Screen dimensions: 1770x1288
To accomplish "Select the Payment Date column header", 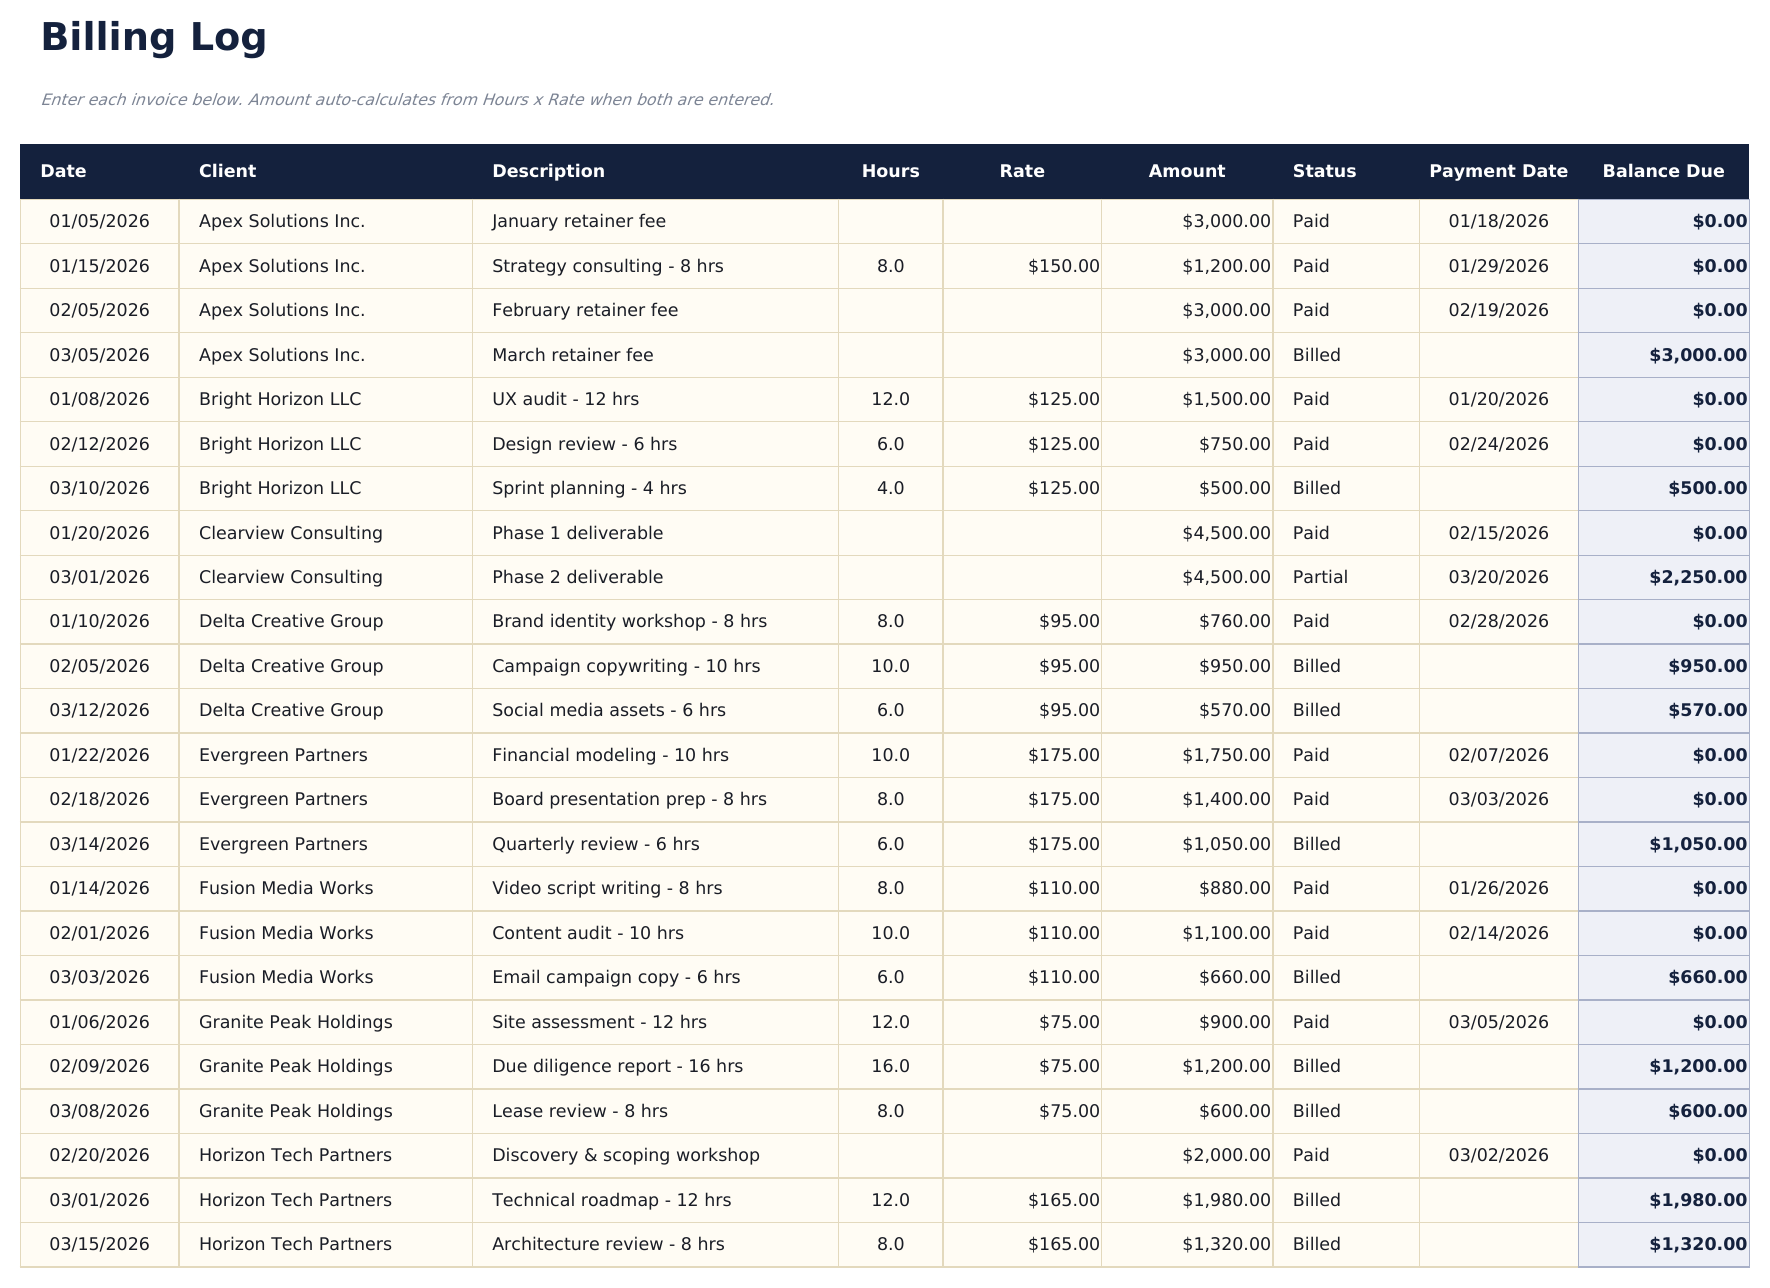I will point(1497,171).
